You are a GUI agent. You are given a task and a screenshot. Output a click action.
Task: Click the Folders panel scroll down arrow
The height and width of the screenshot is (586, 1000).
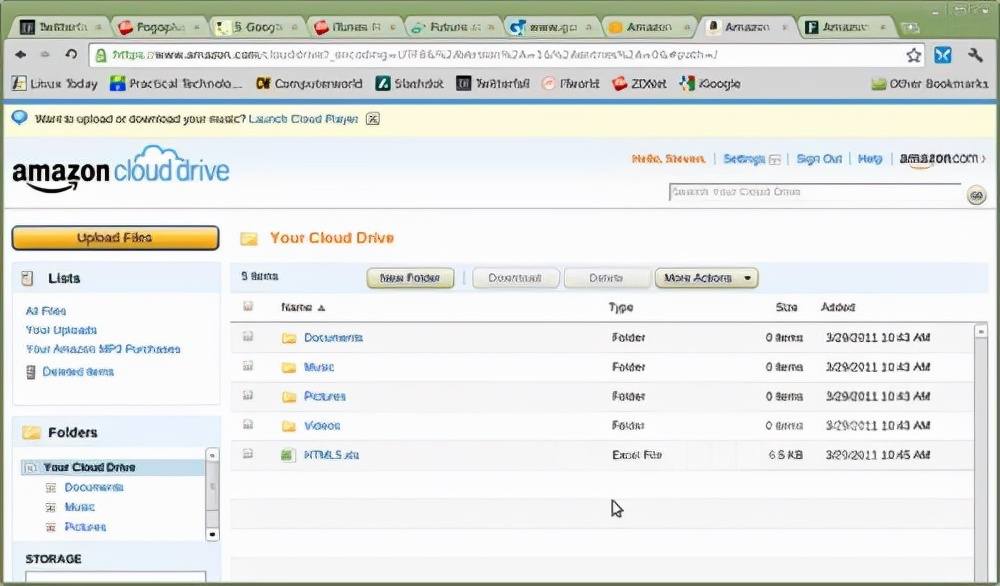click(x=212, y=534)
